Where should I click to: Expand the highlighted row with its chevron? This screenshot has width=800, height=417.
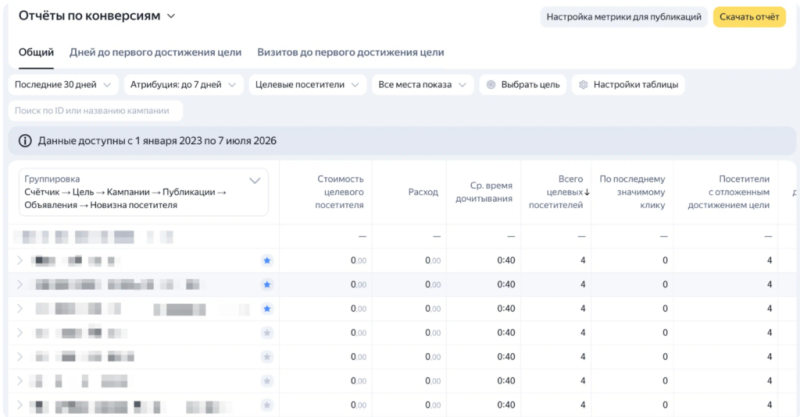click(20, 284)
